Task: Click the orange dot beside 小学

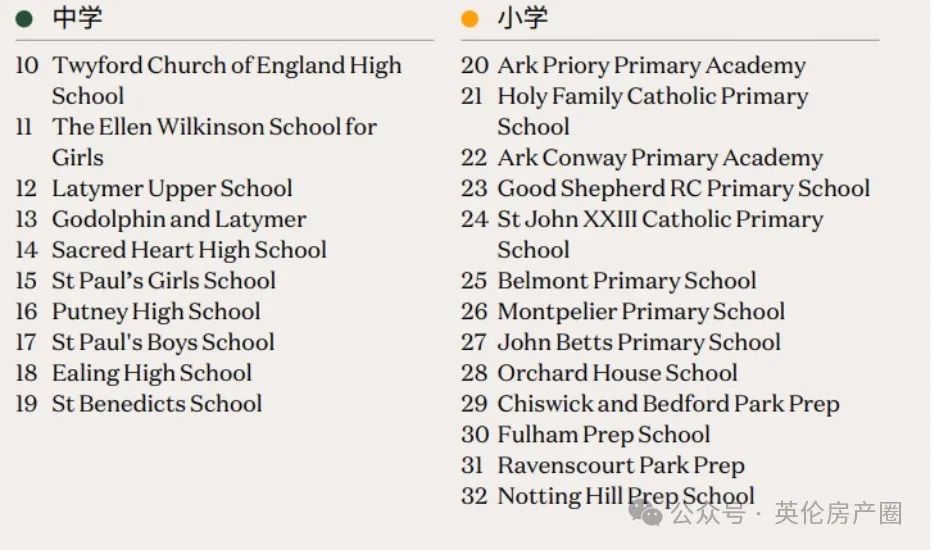Action: click(x=470, y=19)
